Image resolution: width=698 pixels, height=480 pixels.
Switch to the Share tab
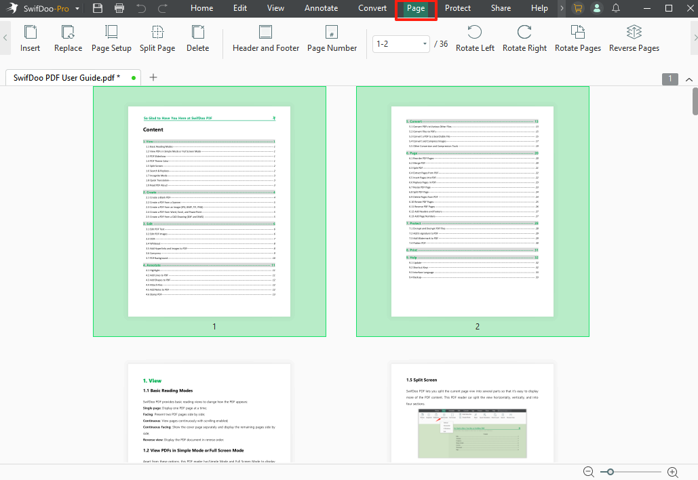[501, 8]
